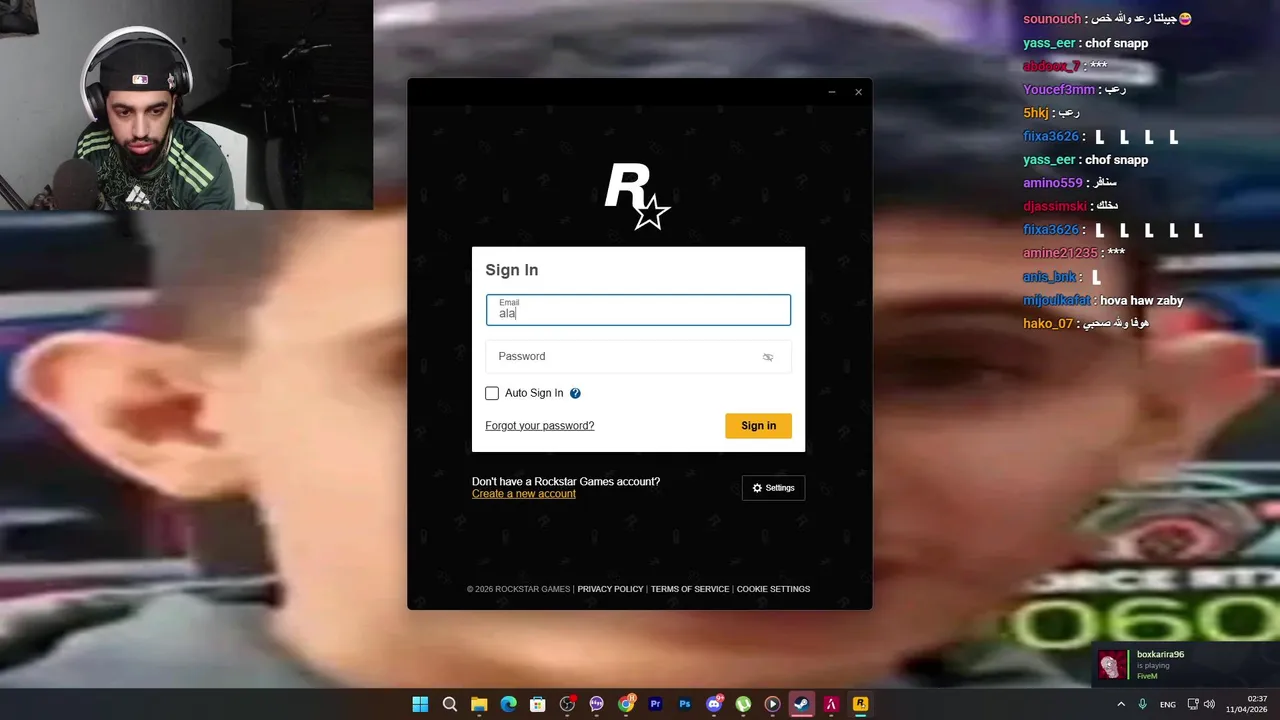Click the anis_bnk chat username
Screen dimensions: 1280x720
coord(1049,277)
